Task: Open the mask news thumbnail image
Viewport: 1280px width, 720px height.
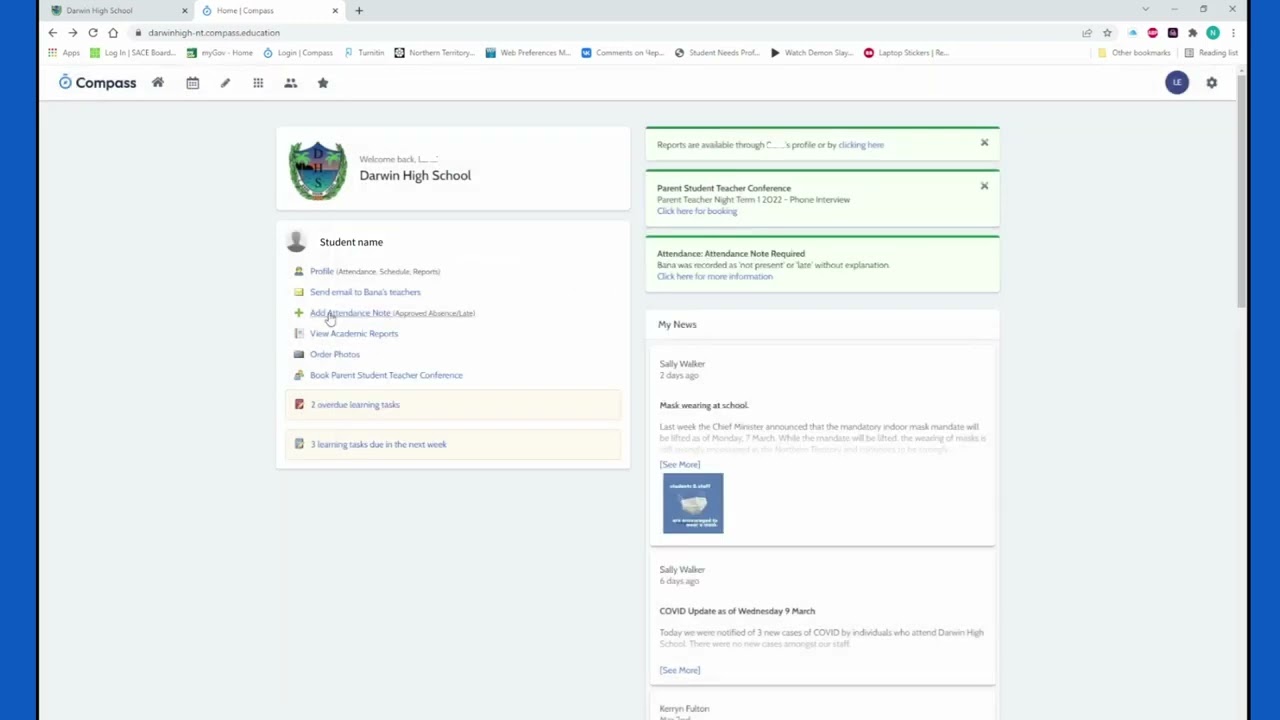Action: 693,503
